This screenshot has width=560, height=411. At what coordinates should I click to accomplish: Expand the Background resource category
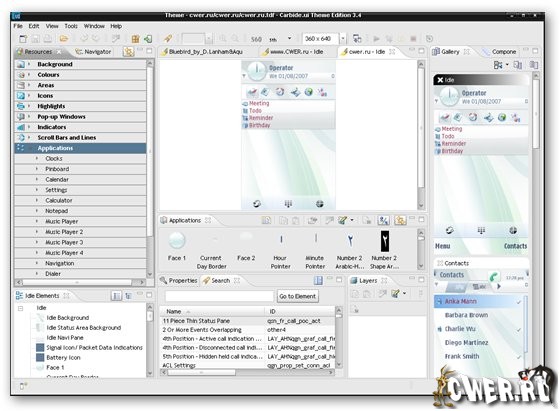click(x=30, y=64)
